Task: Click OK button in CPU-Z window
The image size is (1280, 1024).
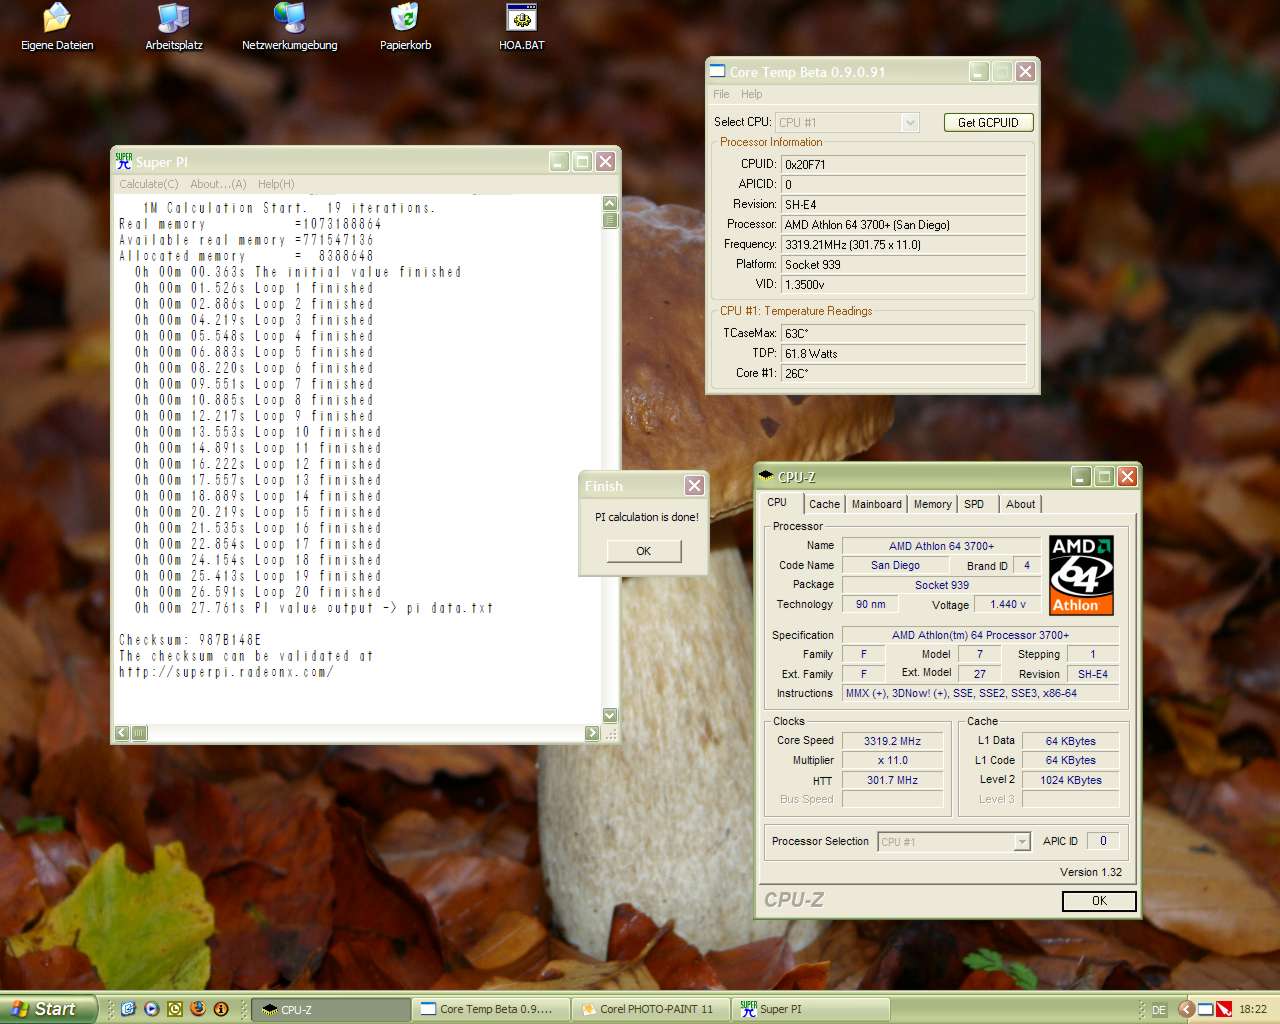Action: point(1099,901)
